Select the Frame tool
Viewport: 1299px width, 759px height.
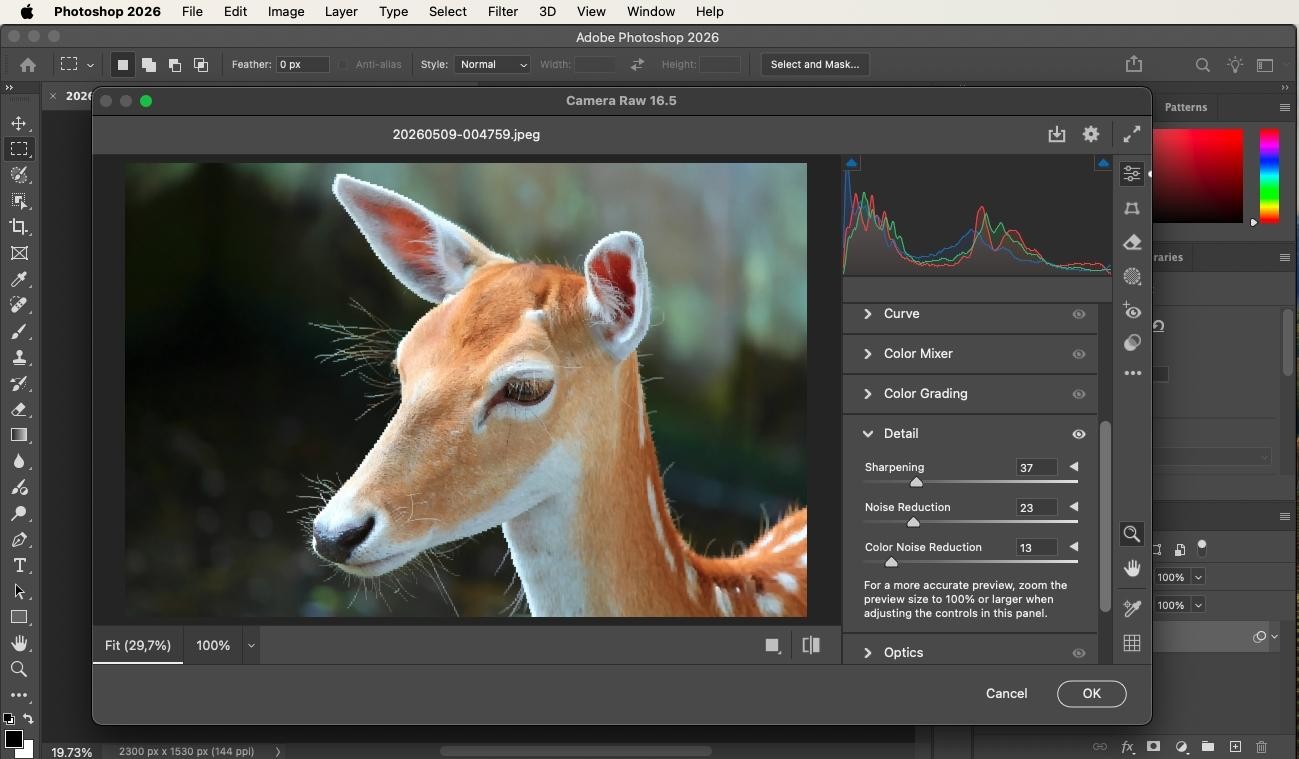19,253
